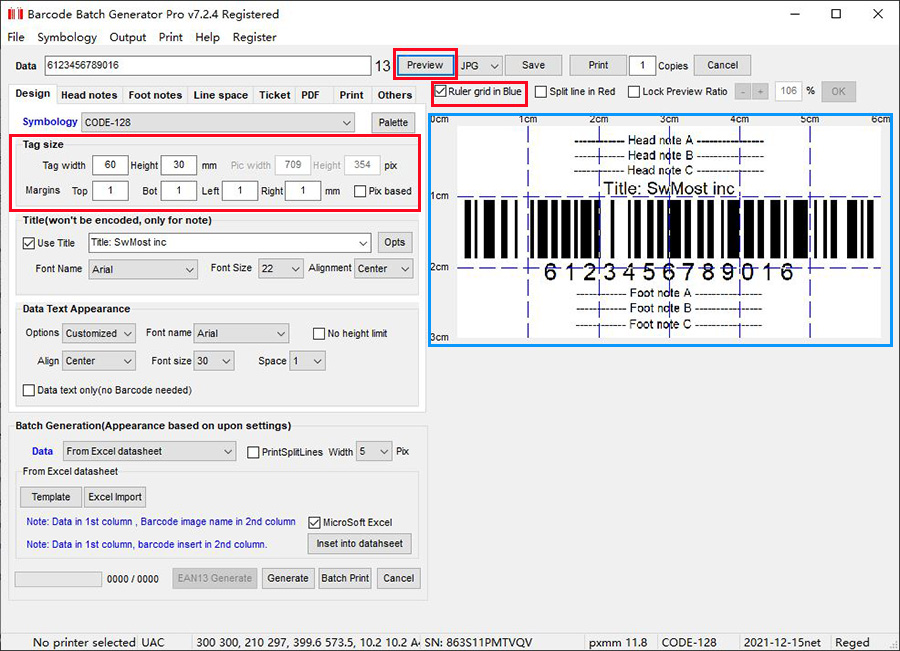The height and width of the screenshot is (651, 900).
Task: Open the Register menu
Action: point(254,37)
